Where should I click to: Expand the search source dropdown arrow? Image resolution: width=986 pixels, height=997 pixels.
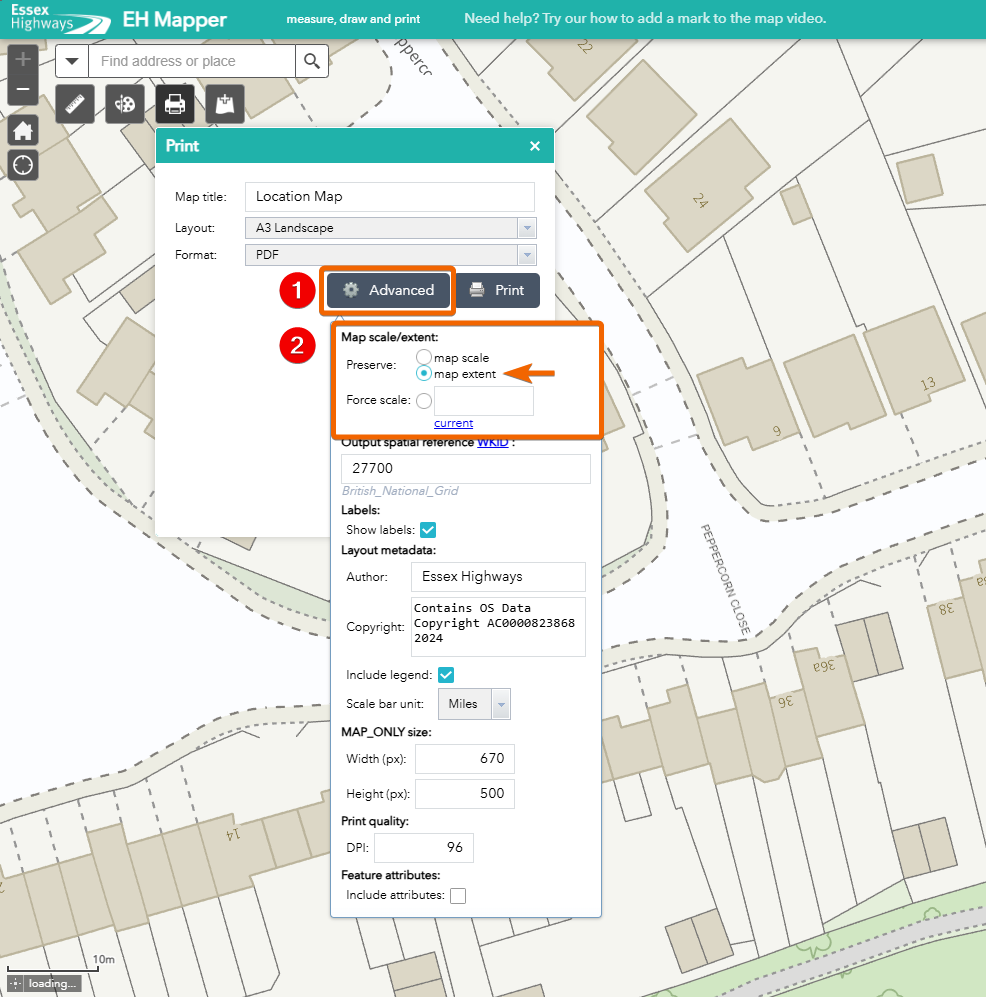[72, 61]
